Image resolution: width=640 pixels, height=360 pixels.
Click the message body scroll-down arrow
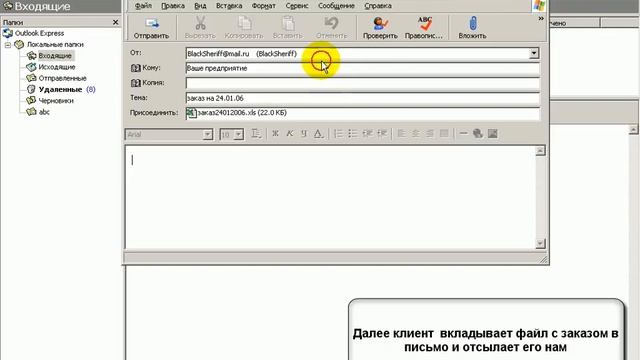click(540, 243)
